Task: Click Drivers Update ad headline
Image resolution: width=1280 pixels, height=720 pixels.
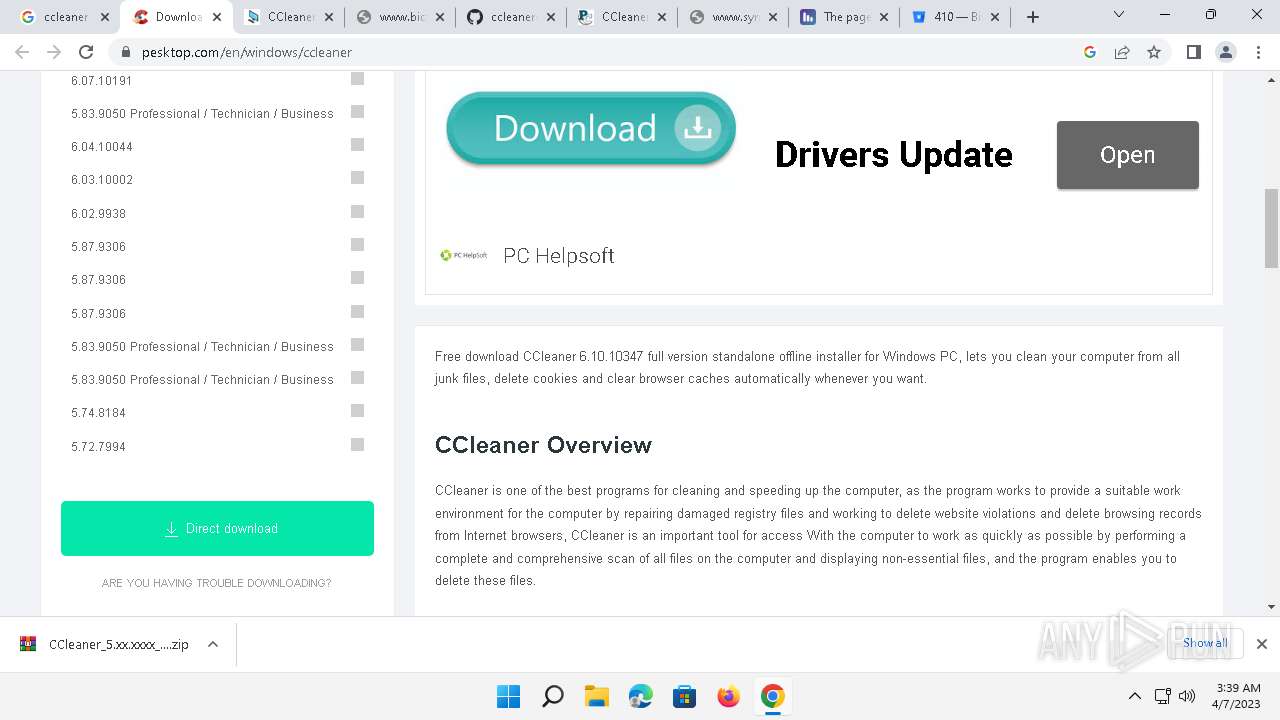Action: [x=894, y=154]
